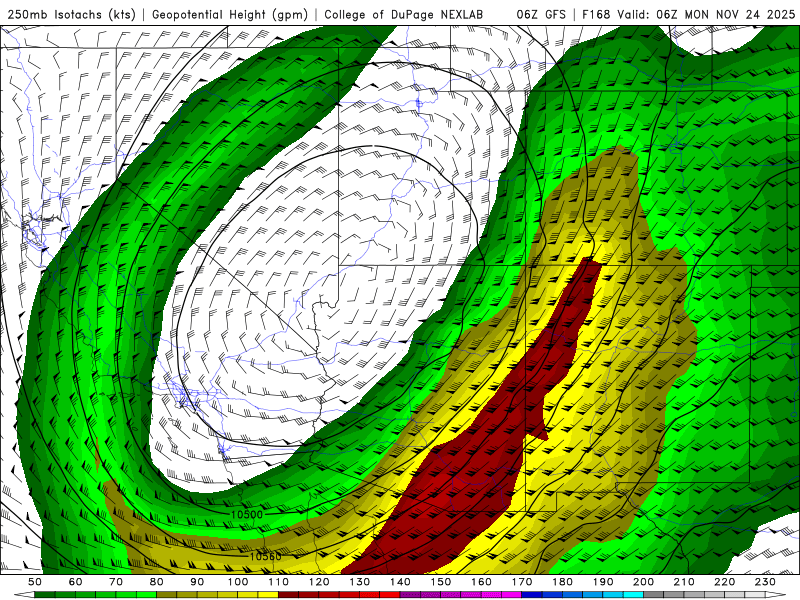
Task: Click the 230 knot legend label
Action: (x=765, y=582)
